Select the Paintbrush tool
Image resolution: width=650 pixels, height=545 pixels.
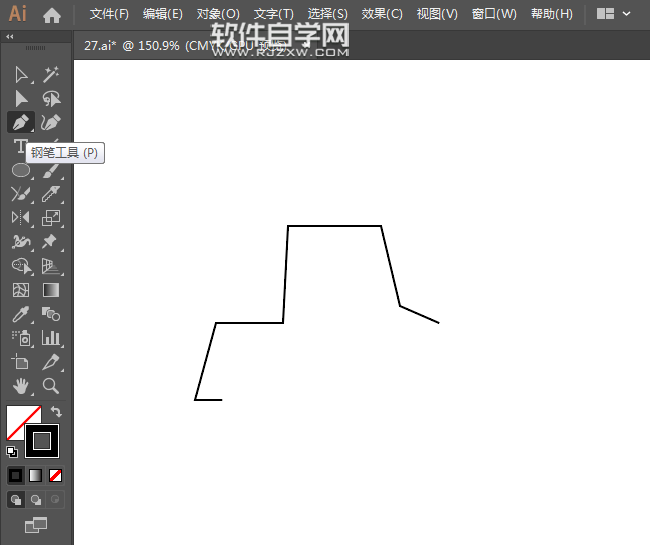(x=51, y=171)
